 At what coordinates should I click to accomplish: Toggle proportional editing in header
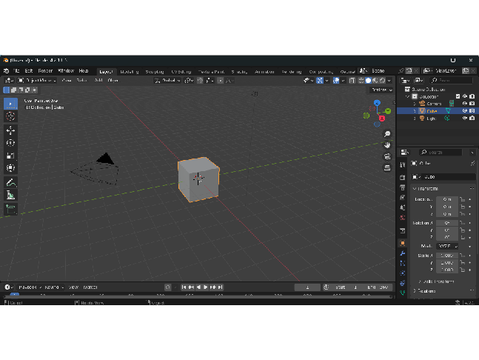pos(220,80)
